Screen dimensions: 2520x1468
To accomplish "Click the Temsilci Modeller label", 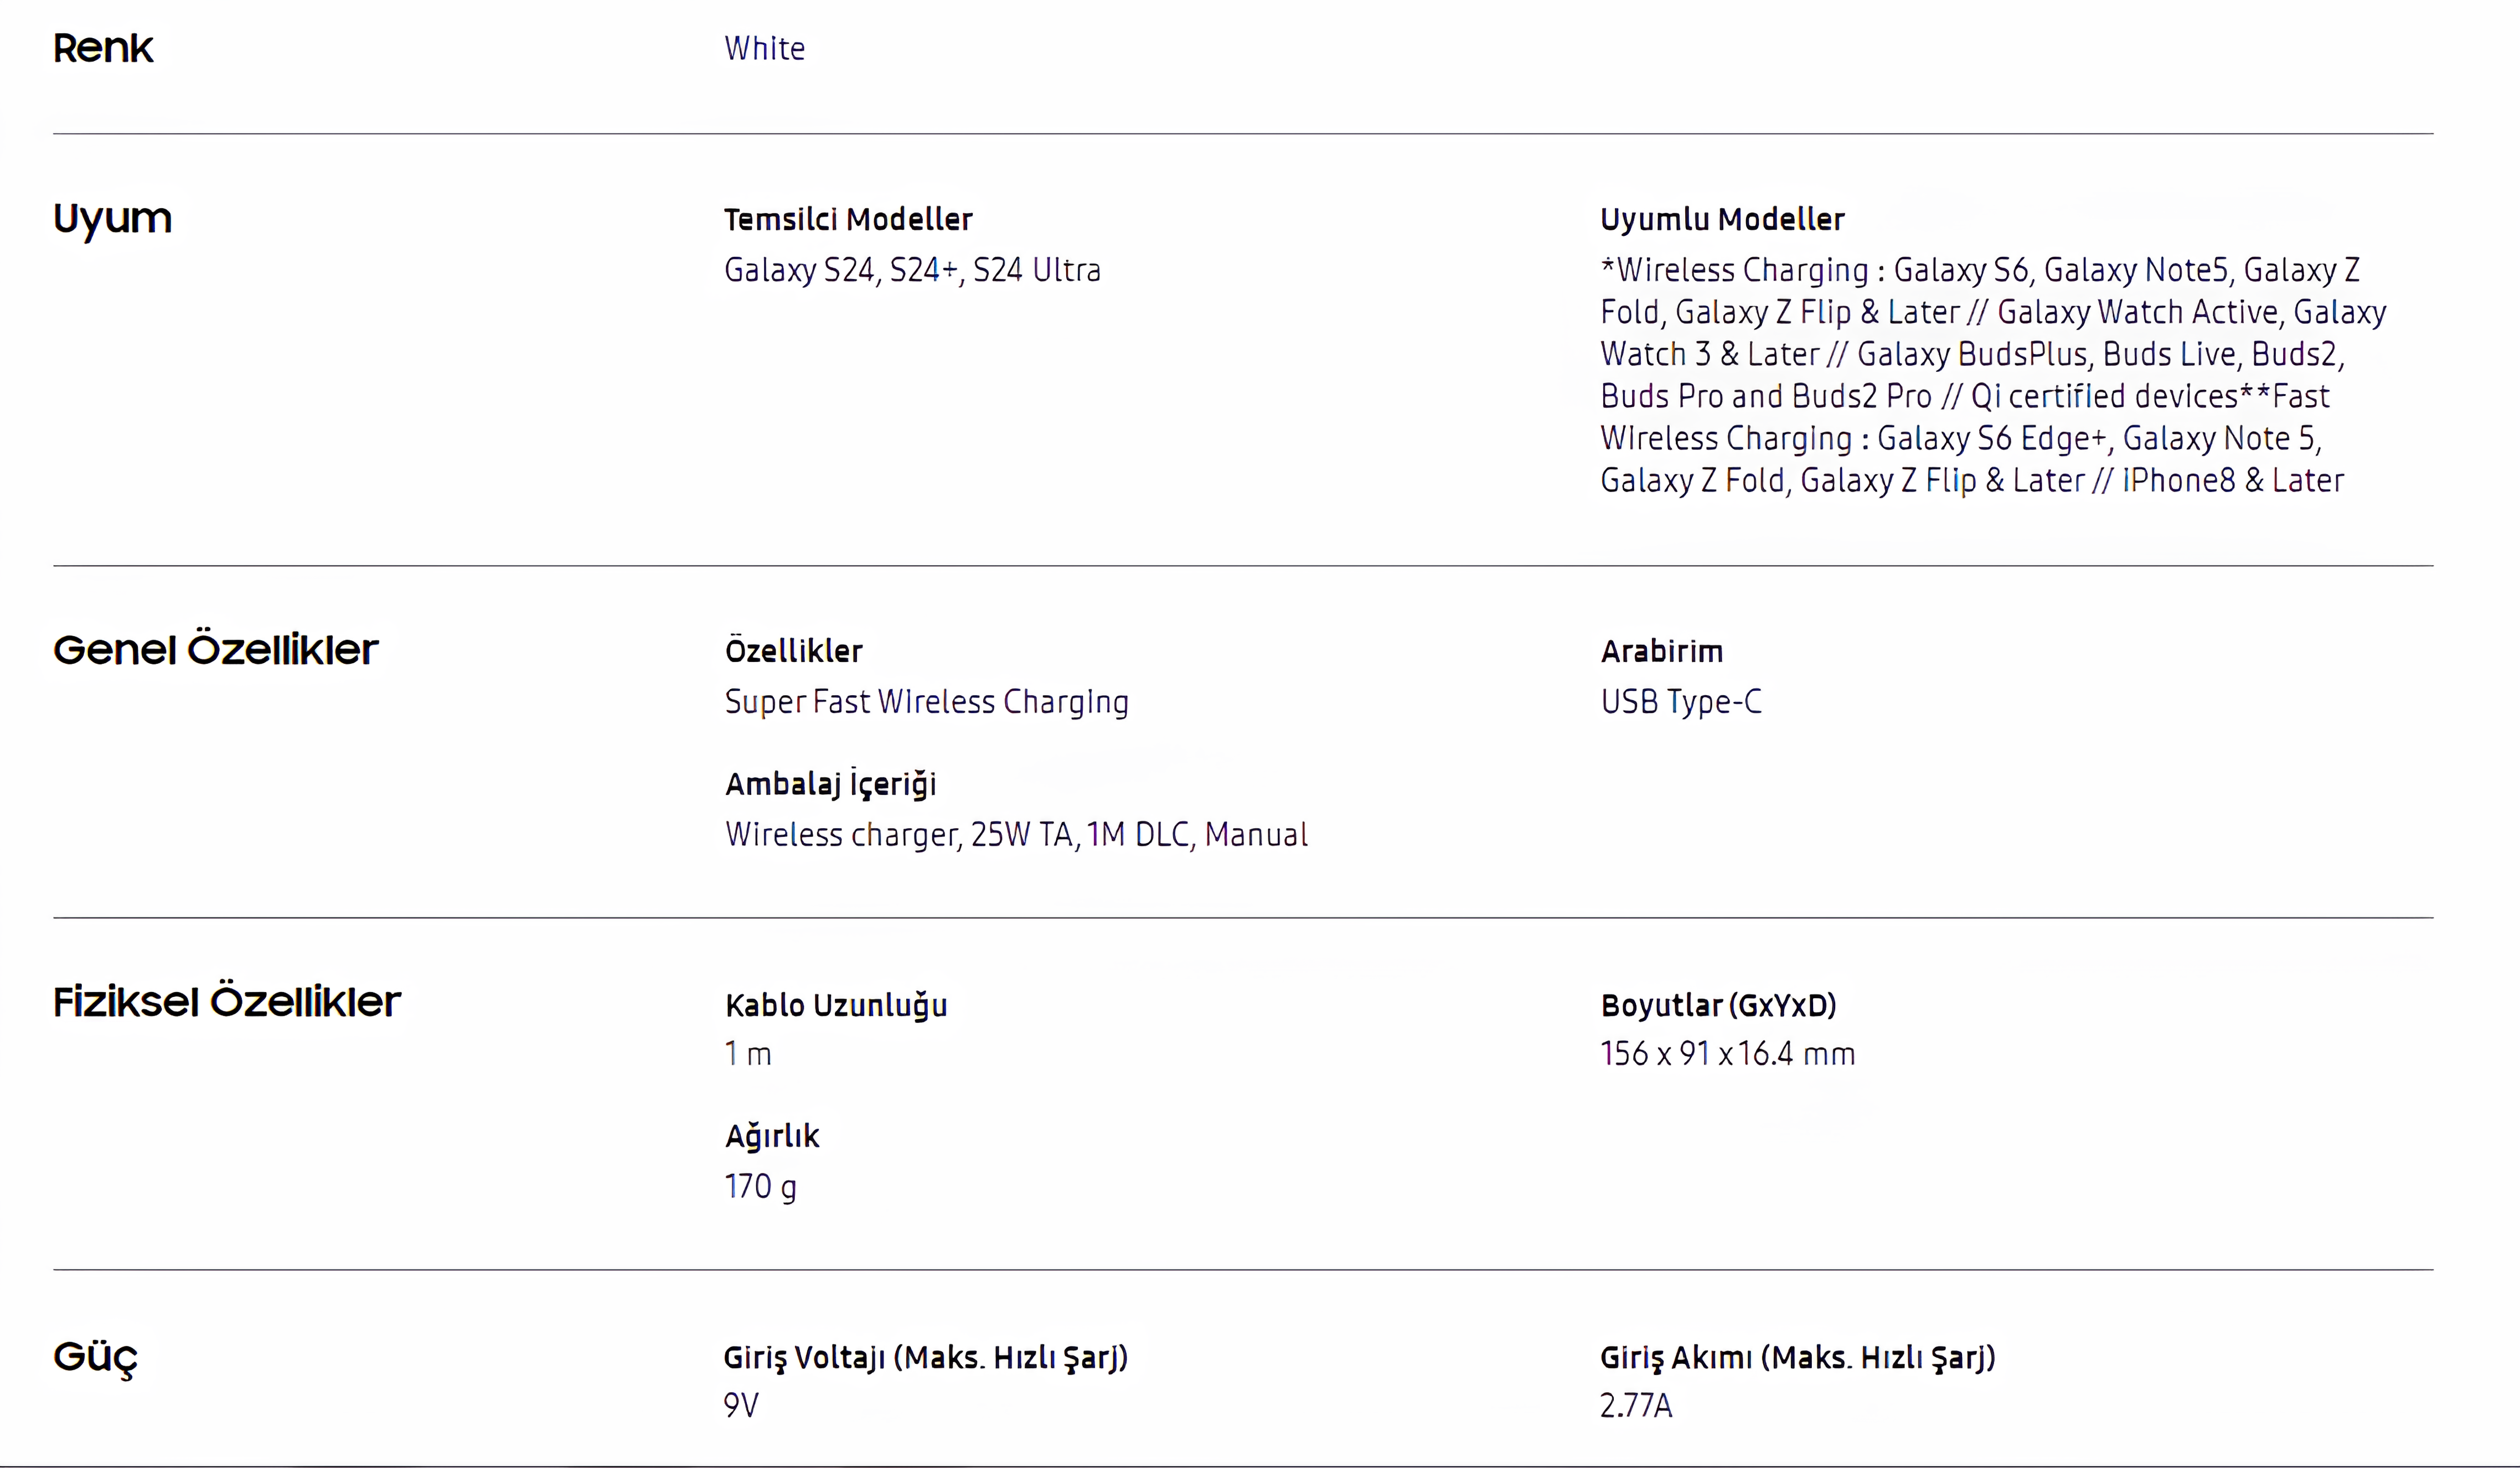I will tap(848, 219).
